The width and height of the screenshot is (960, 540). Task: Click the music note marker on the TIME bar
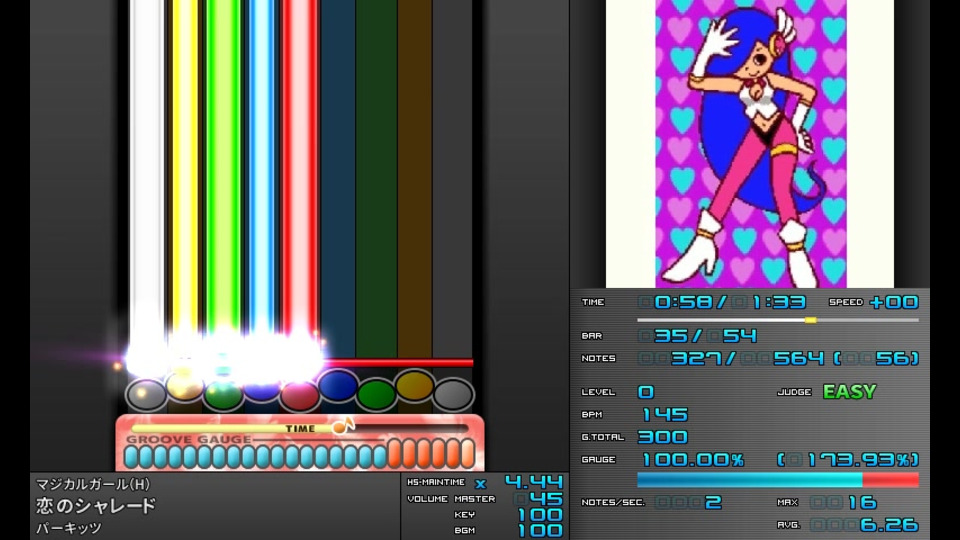343,426
